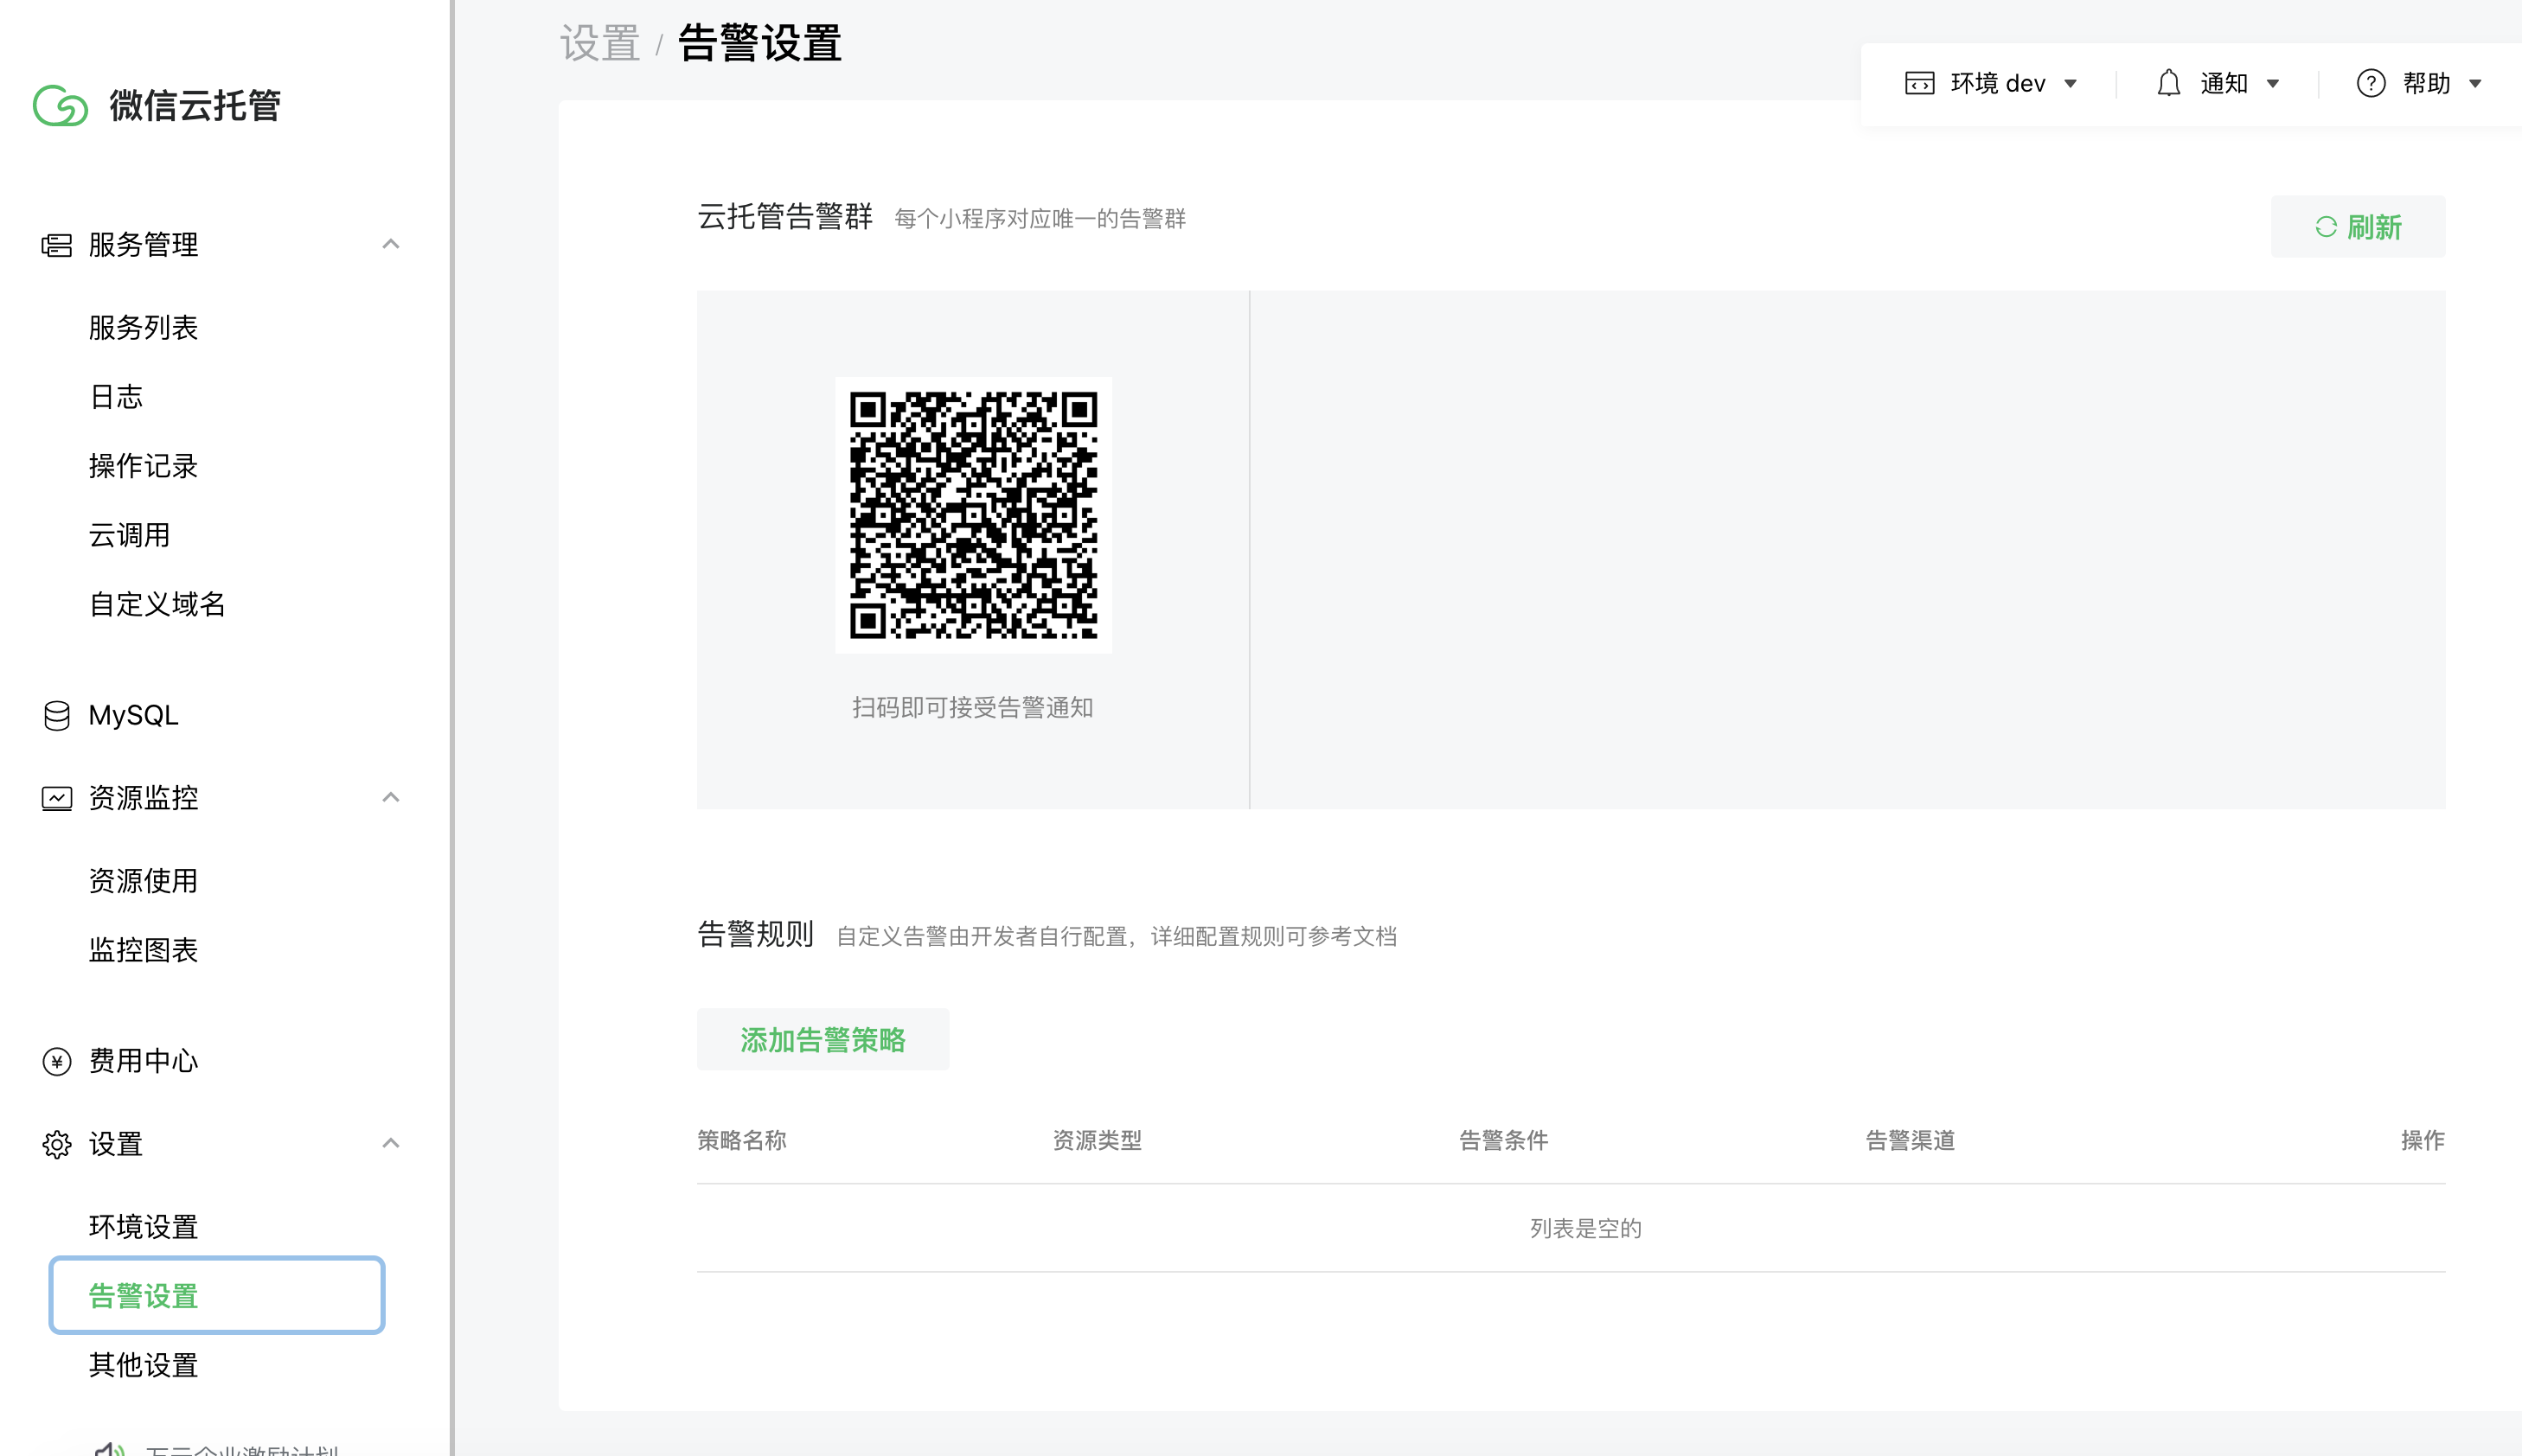
Task: Open the 服务列表 menu item
Action: tap(143, 328)
